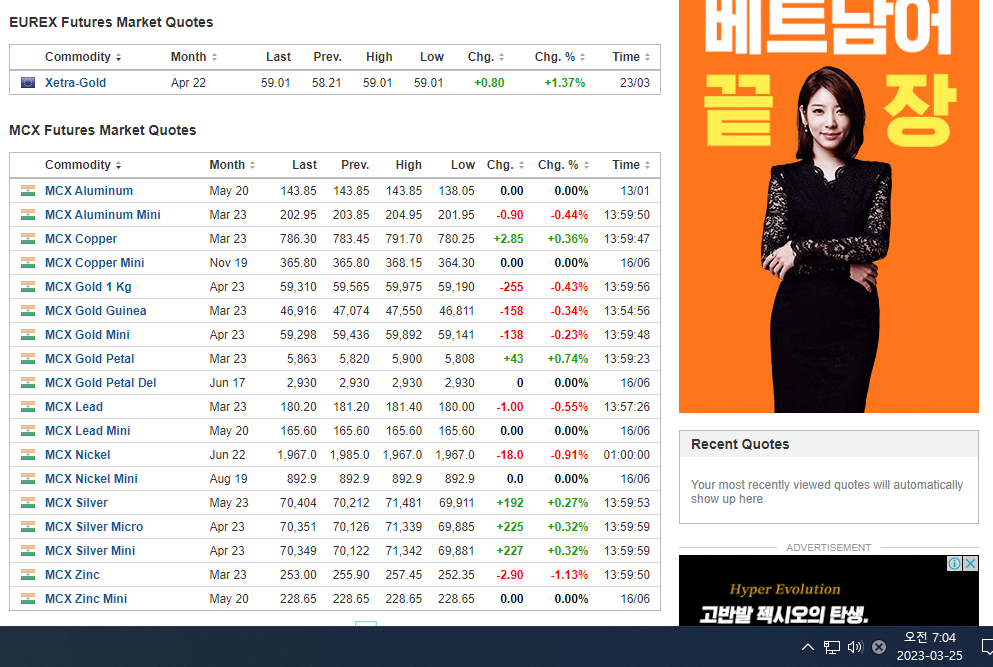Open the MCX Gold Petal link
The height and width of the screenshot is (667, 993).
tap(89, 359)
